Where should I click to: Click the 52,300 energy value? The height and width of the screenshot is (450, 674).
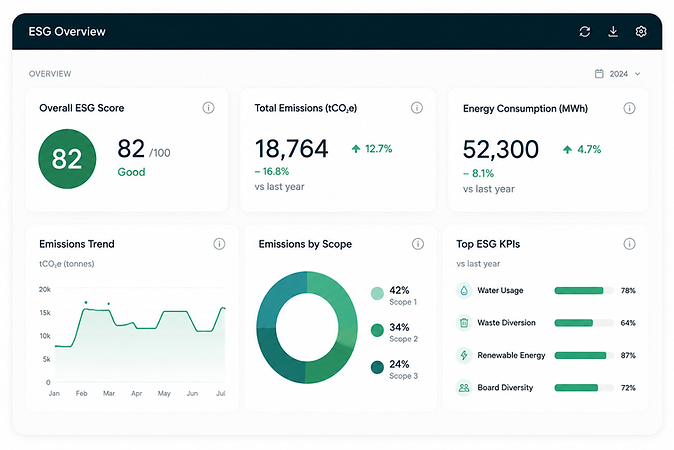(501, 149)
